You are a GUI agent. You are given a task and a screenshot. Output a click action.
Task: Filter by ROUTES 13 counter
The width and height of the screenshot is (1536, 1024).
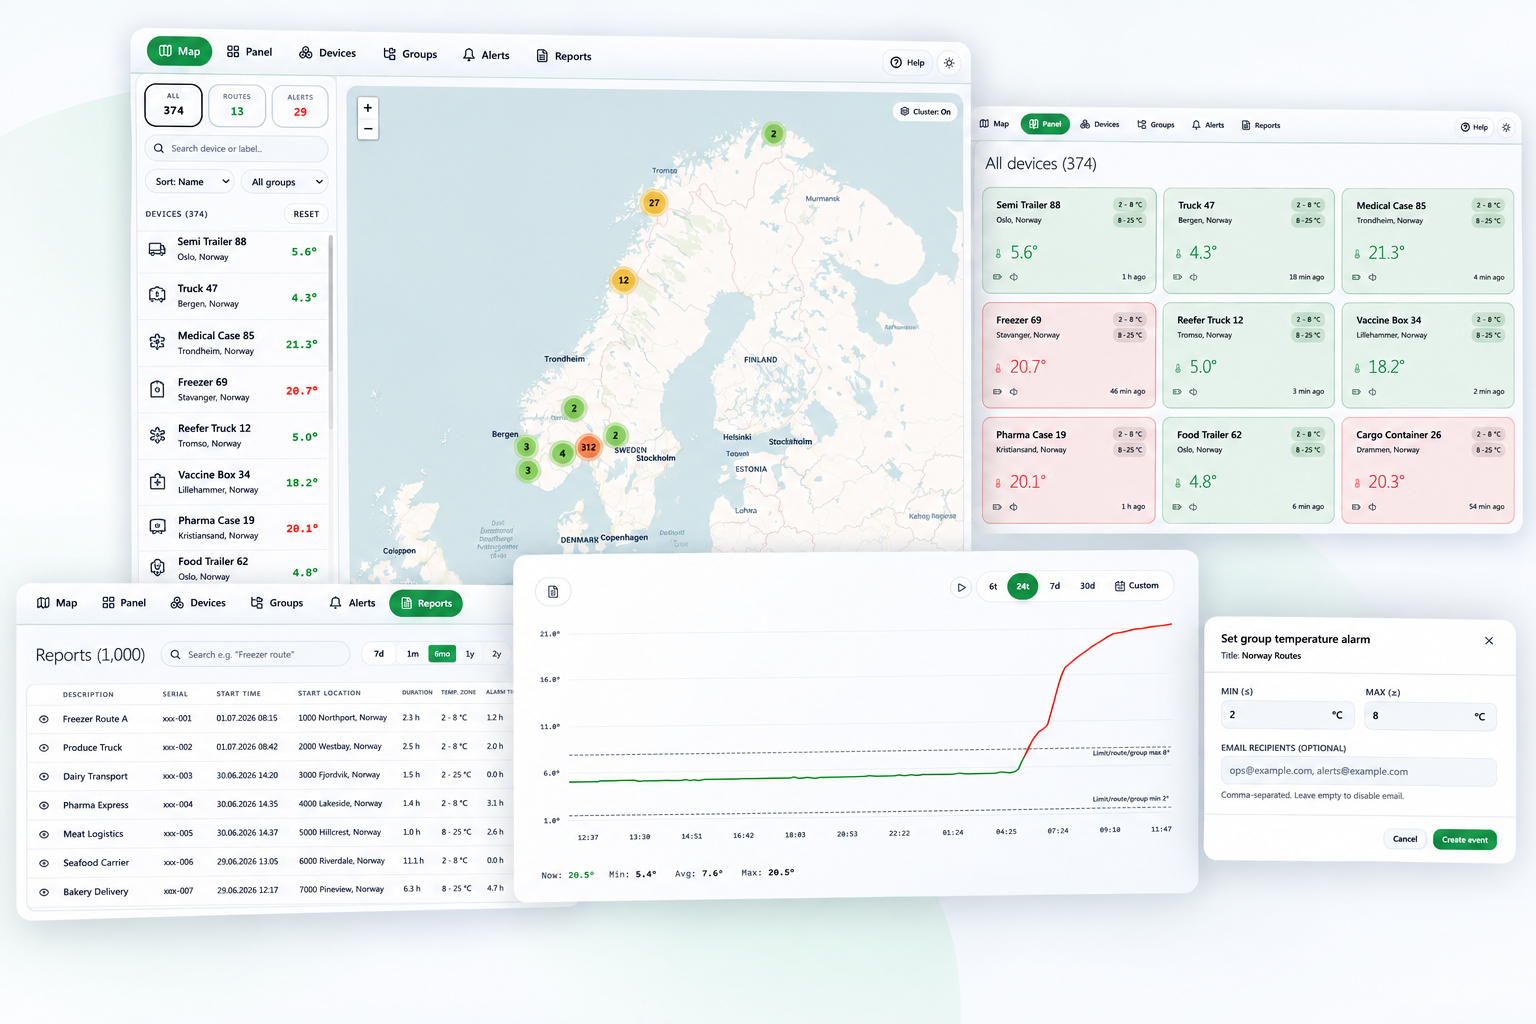coord(237,106)
